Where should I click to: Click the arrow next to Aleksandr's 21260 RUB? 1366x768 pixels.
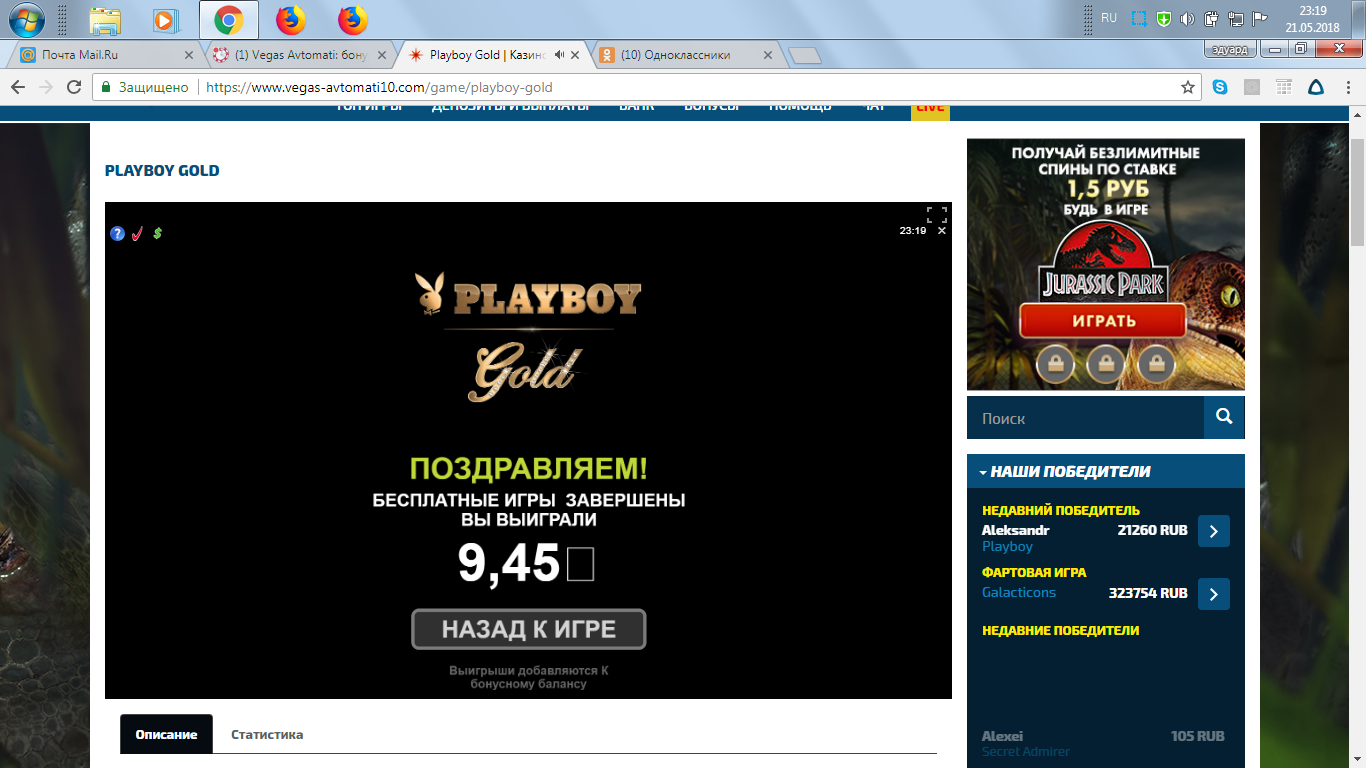tap(1214, 531)
